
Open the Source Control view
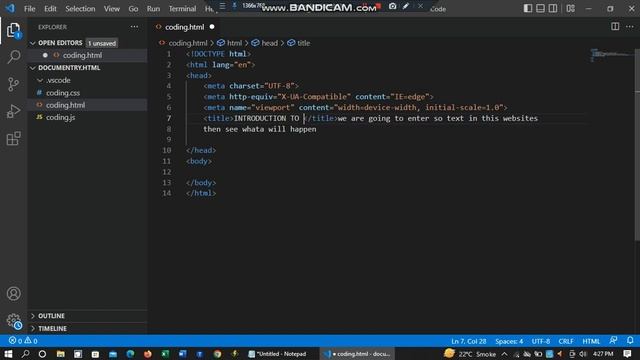[13, 84]
